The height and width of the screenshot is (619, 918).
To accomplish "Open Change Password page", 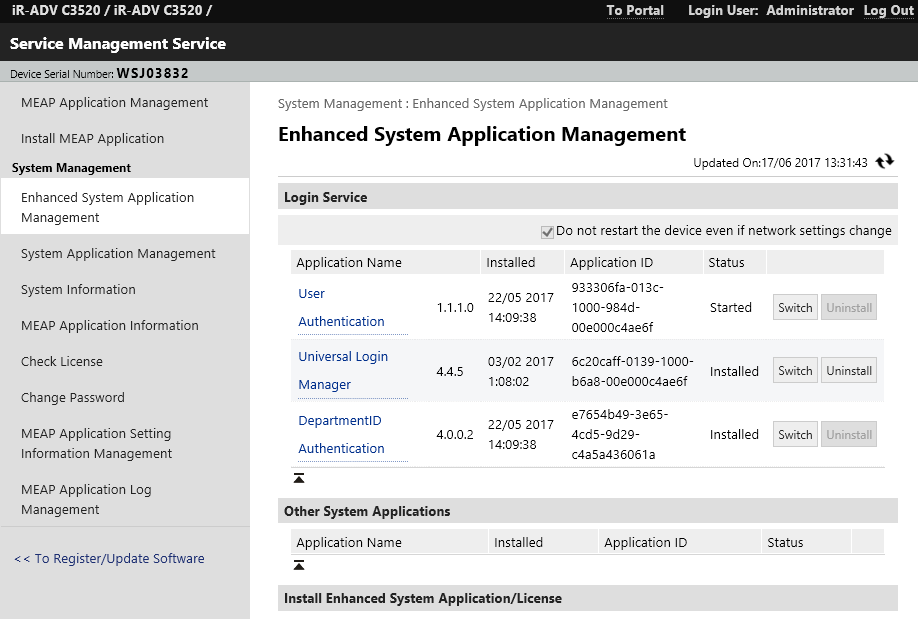I will (73, 398).
